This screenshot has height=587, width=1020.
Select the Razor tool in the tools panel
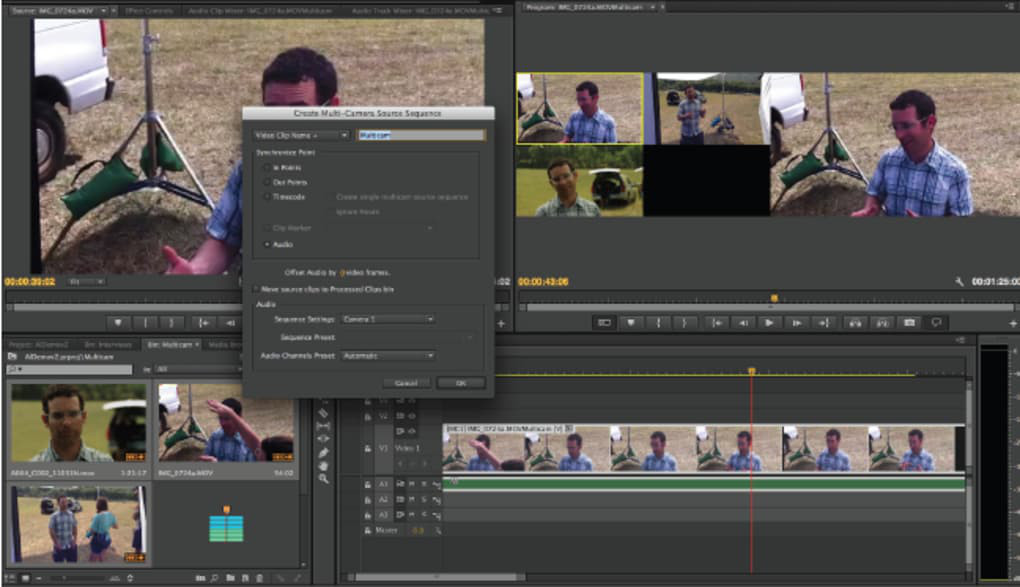coord(324,413)
